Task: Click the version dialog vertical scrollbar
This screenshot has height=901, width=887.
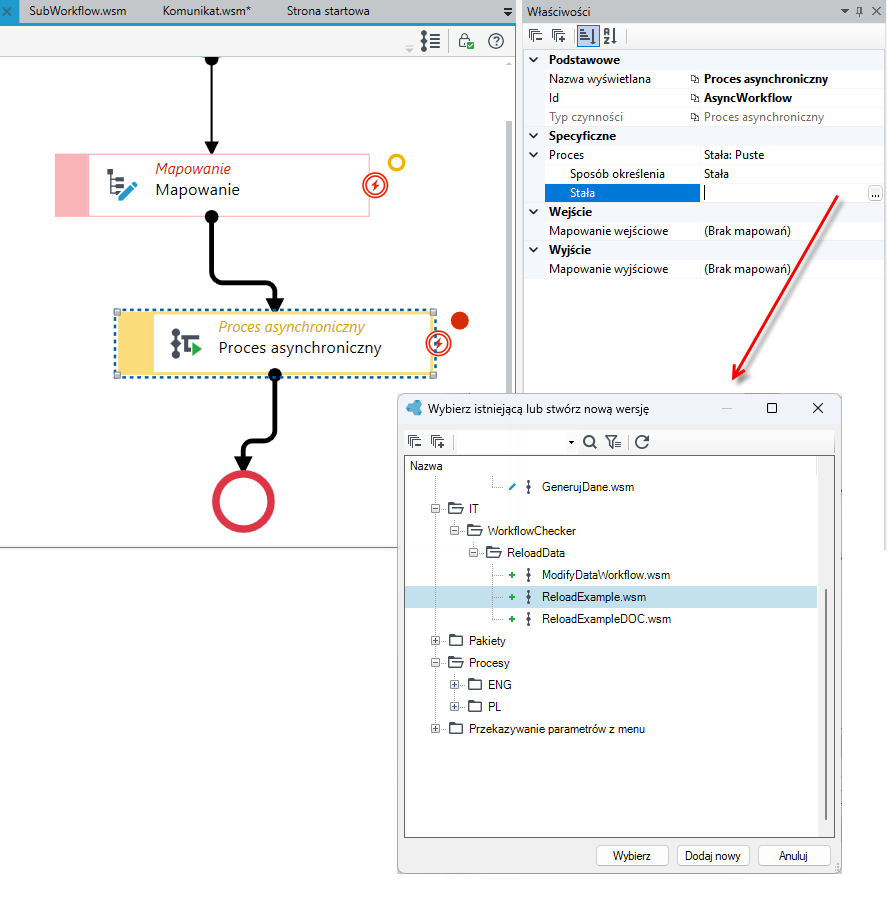Action: [x=826, y=703]
